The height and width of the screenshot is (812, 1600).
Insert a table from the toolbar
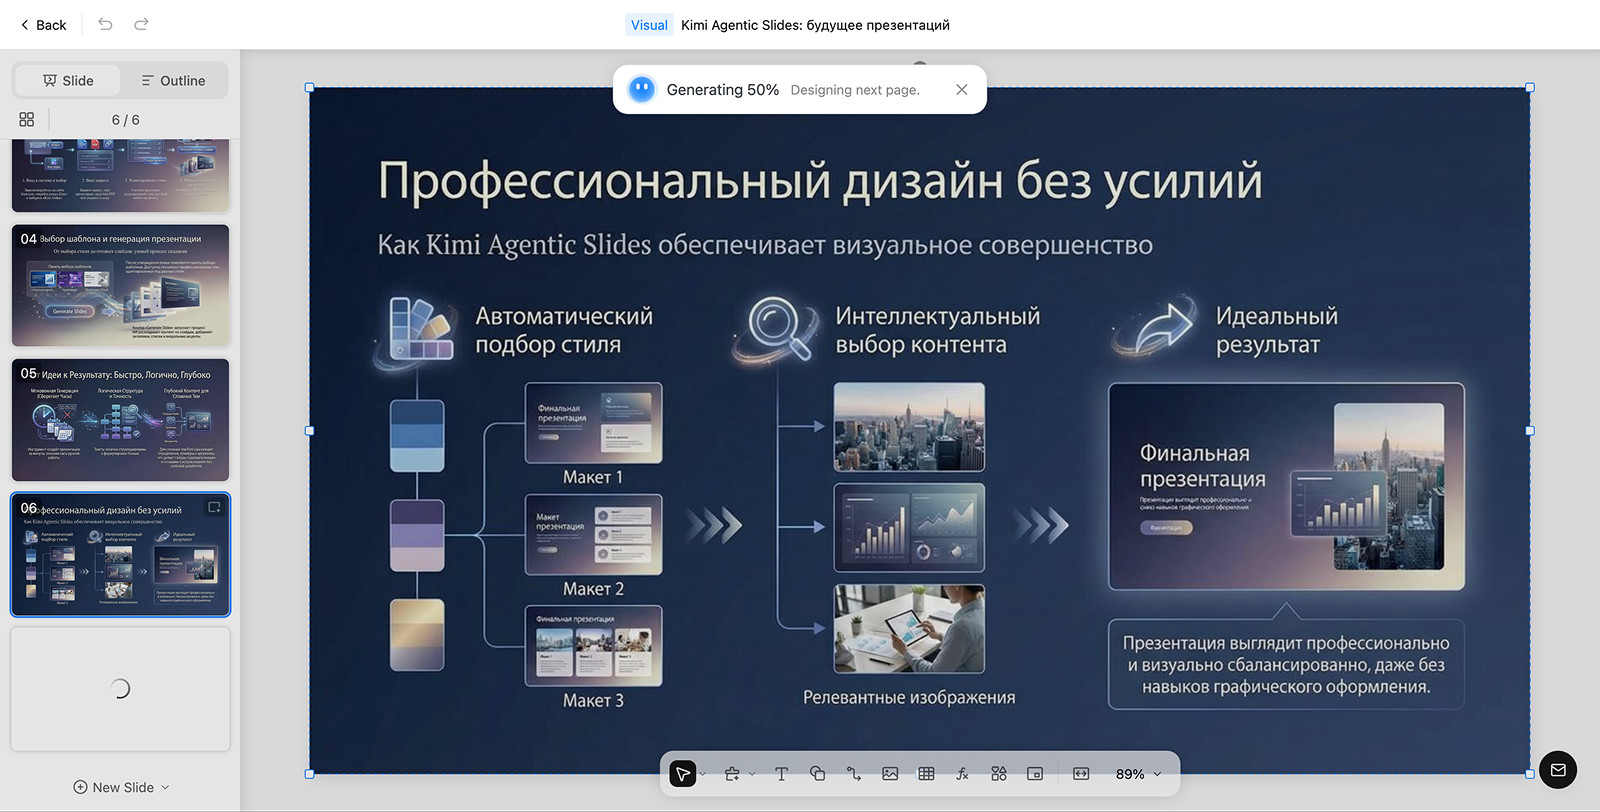[x=926, y=774]
